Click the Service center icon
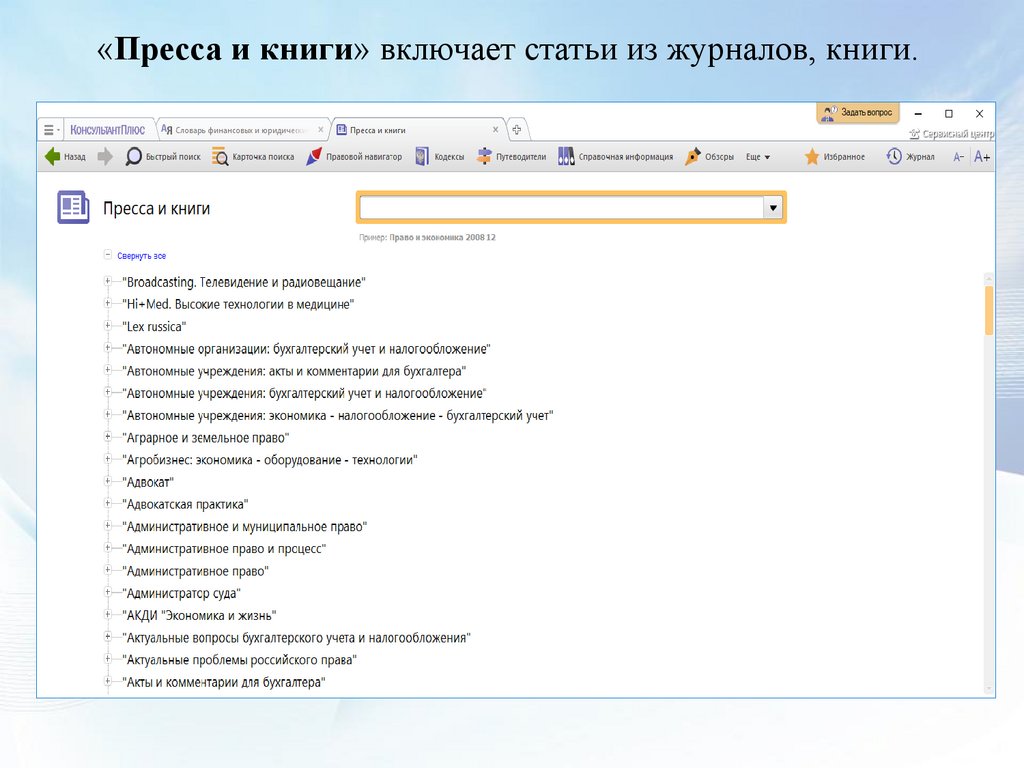 [914, 134]
